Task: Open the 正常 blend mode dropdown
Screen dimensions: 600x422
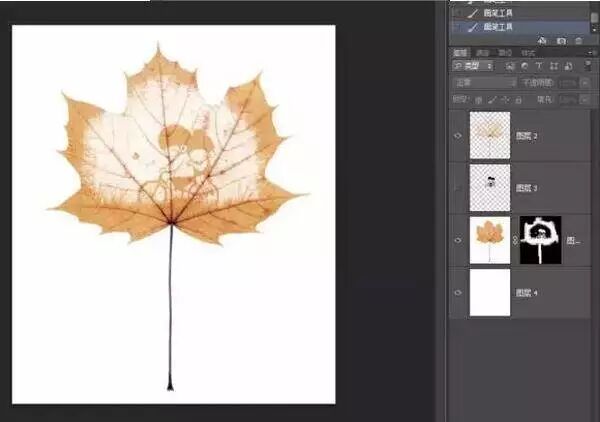Action: click(x=484, y=83)
